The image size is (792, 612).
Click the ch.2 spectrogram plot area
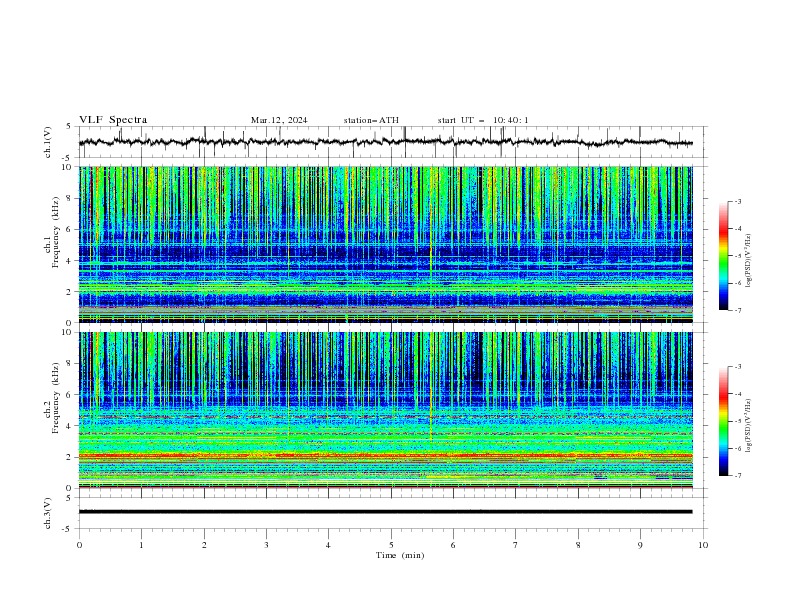pyautogui.click(x=385, y=410)
